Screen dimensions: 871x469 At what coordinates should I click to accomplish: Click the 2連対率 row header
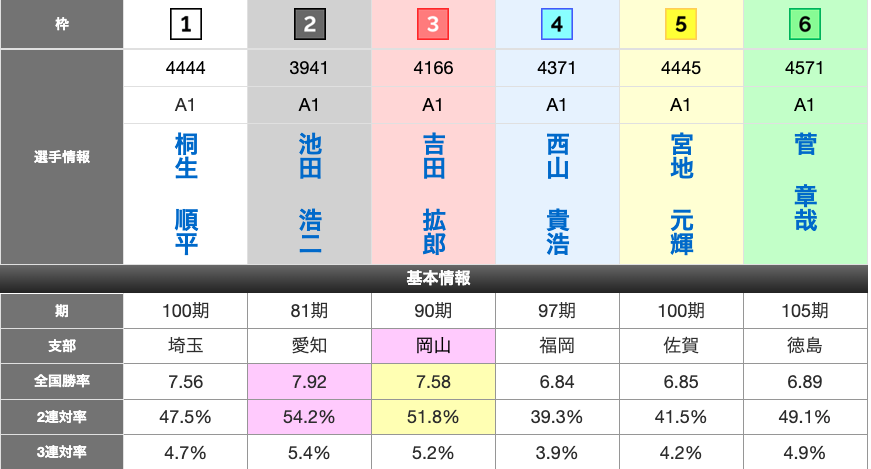pyautogui.click(x=62, y=415)
